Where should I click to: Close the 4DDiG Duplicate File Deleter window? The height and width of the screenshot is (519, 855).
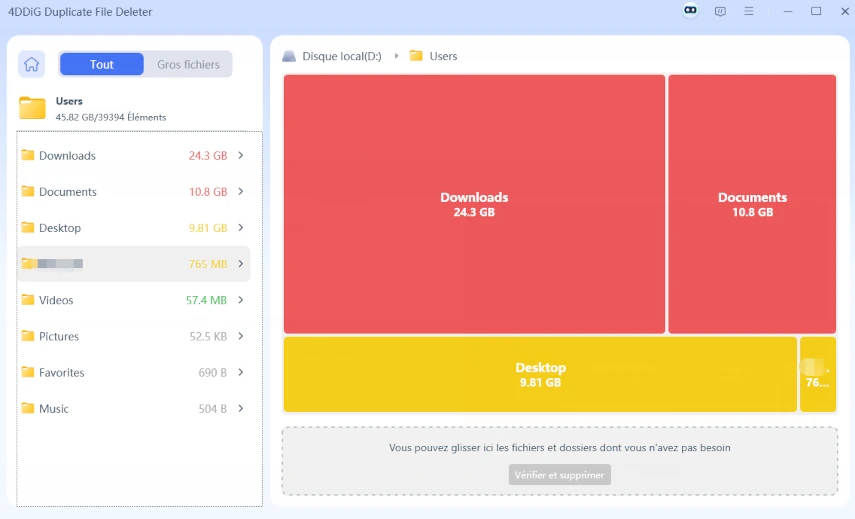point(845,11)
